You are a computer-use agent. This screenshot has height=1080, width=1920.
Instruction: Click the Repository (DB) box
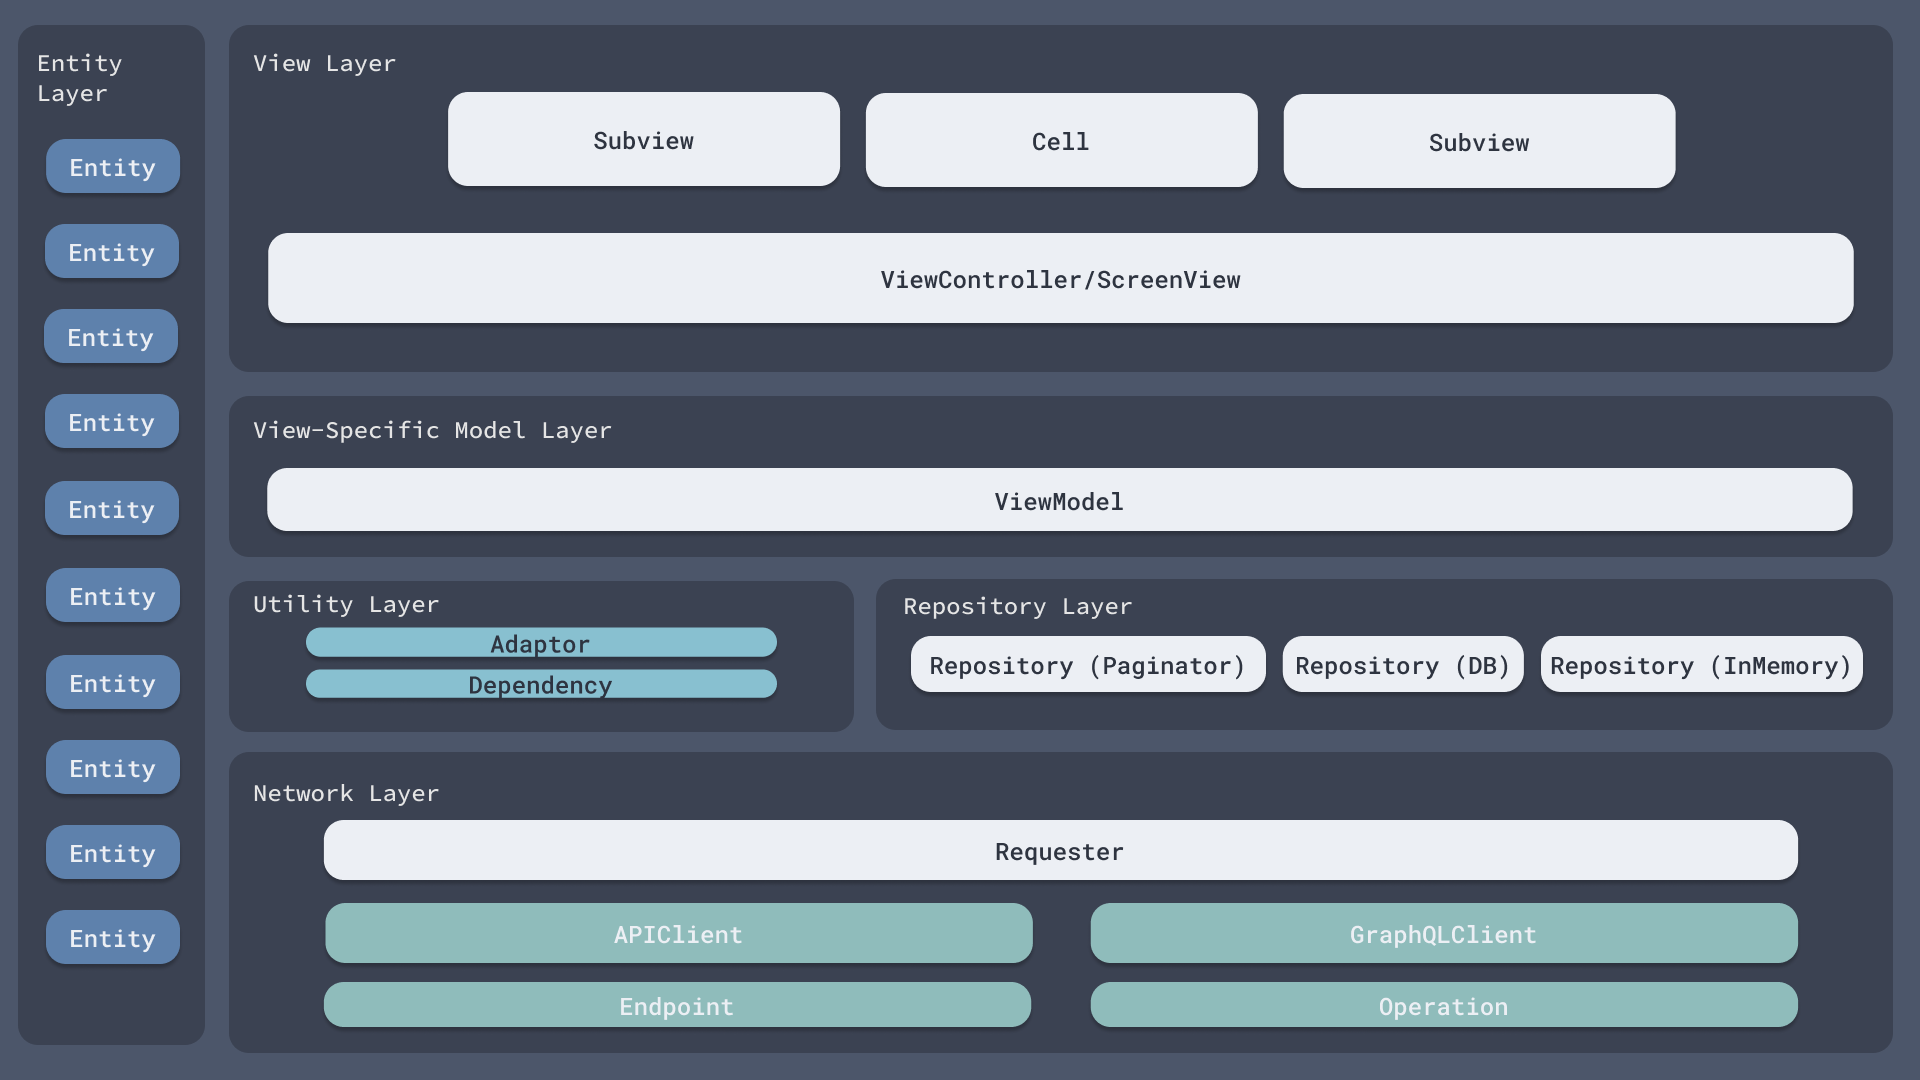pos(1402,665)
